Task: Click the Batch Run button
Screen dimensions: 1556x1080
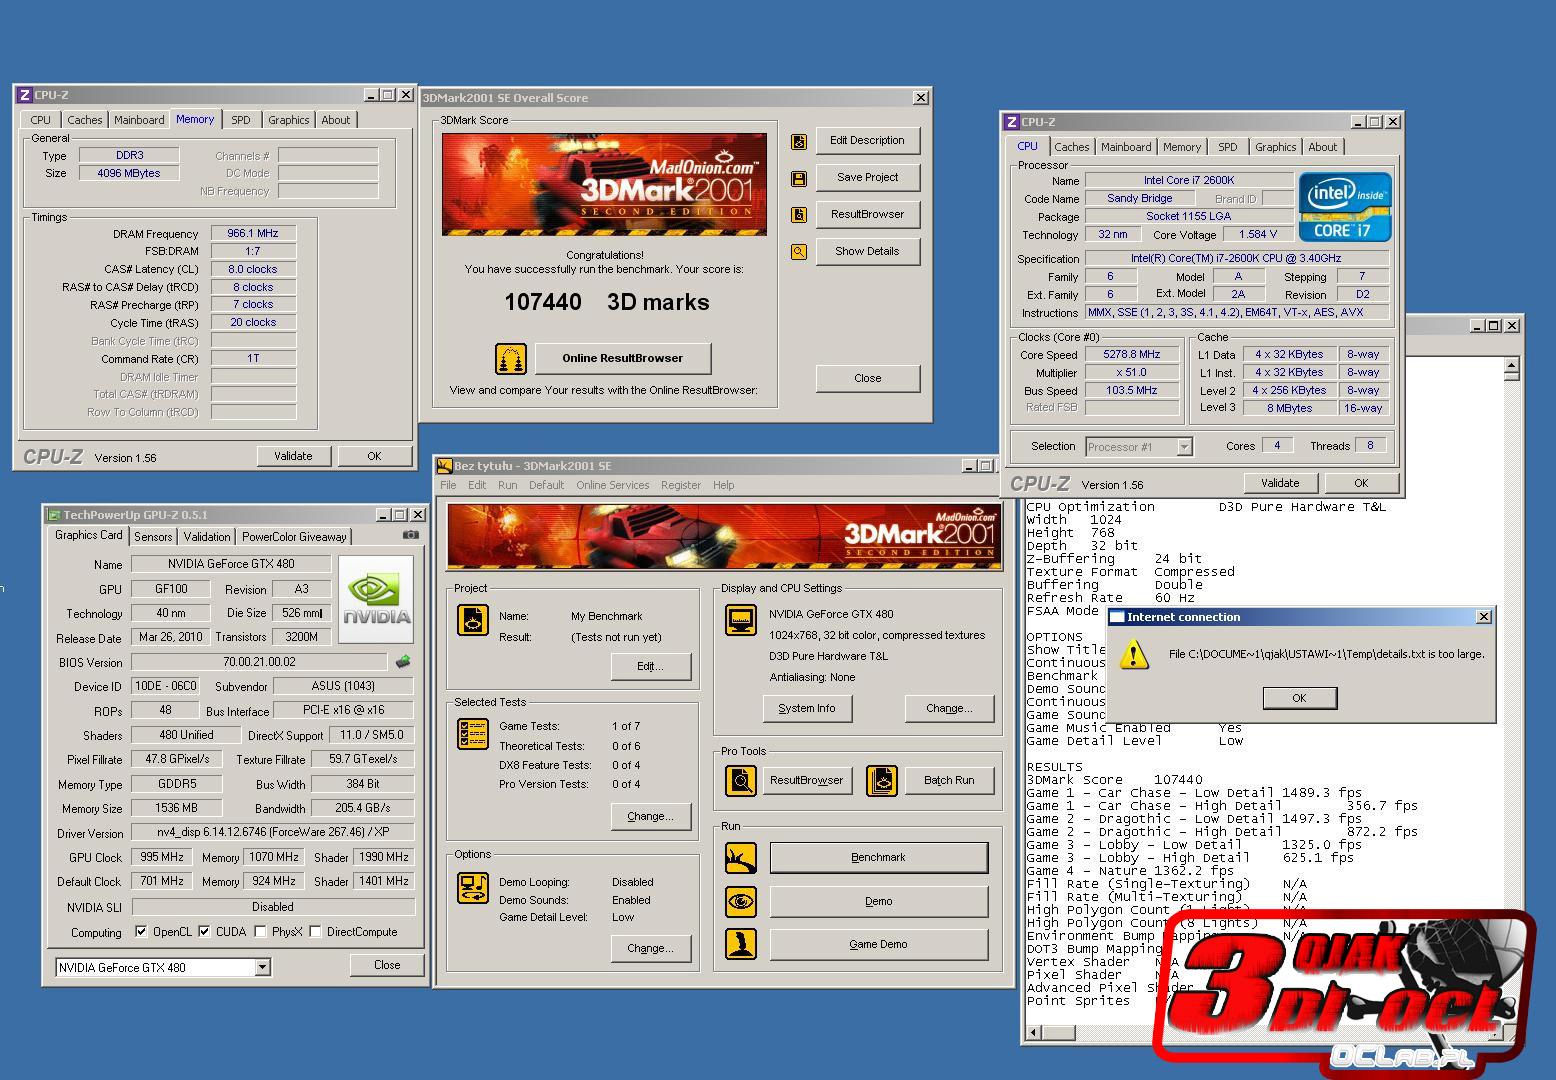Action: click(x=949, y=780)
